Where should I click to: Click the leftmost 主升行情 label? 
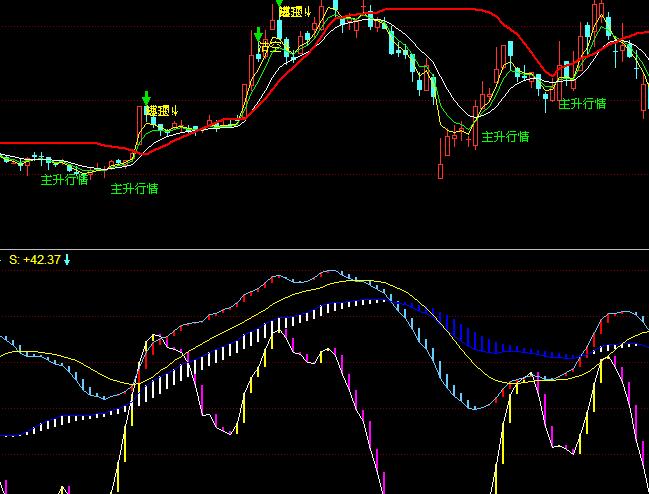[x=64, y=181]
